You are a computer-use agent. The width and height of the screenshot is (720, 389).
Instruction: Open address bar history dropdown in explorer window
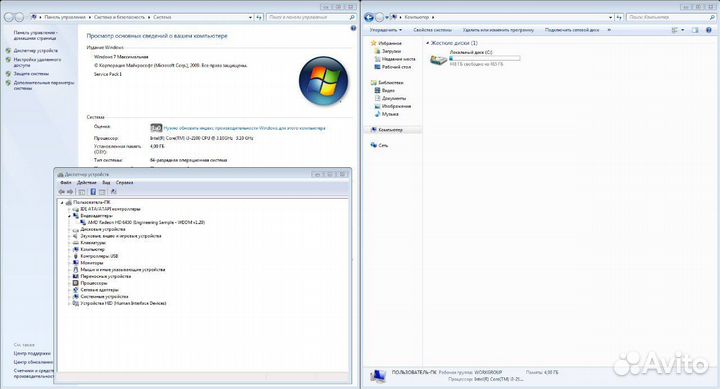[x=610, y=17]
